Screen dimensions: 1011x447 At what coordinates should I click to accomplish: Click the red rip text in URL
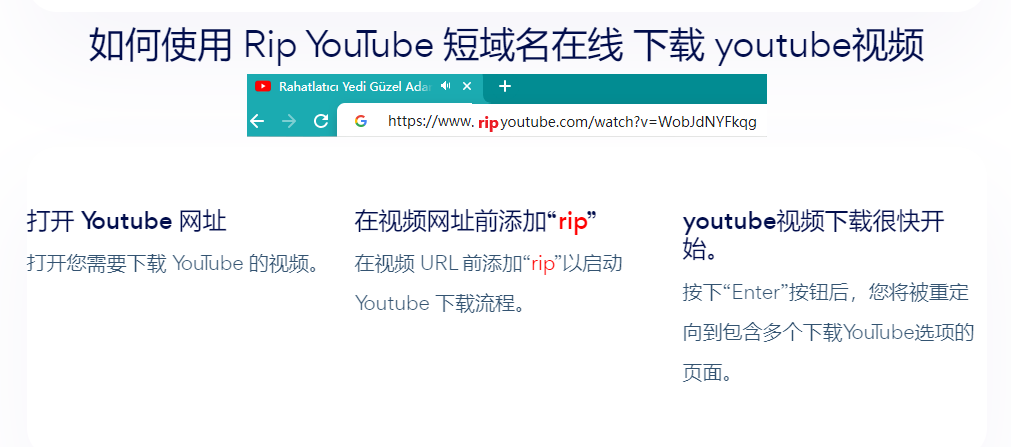(x=488, y=122)
